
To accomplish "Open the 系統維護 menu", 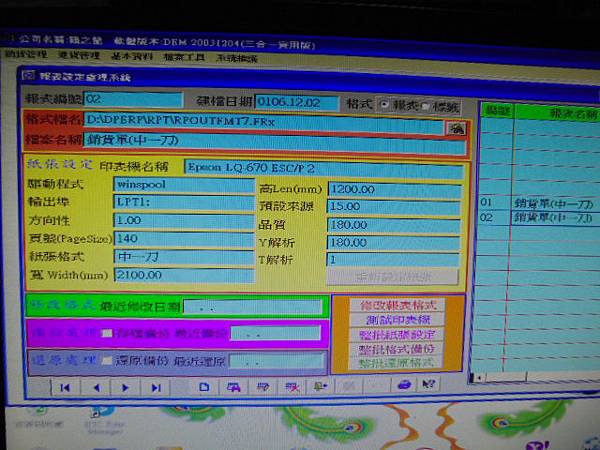I will (237, 58).
